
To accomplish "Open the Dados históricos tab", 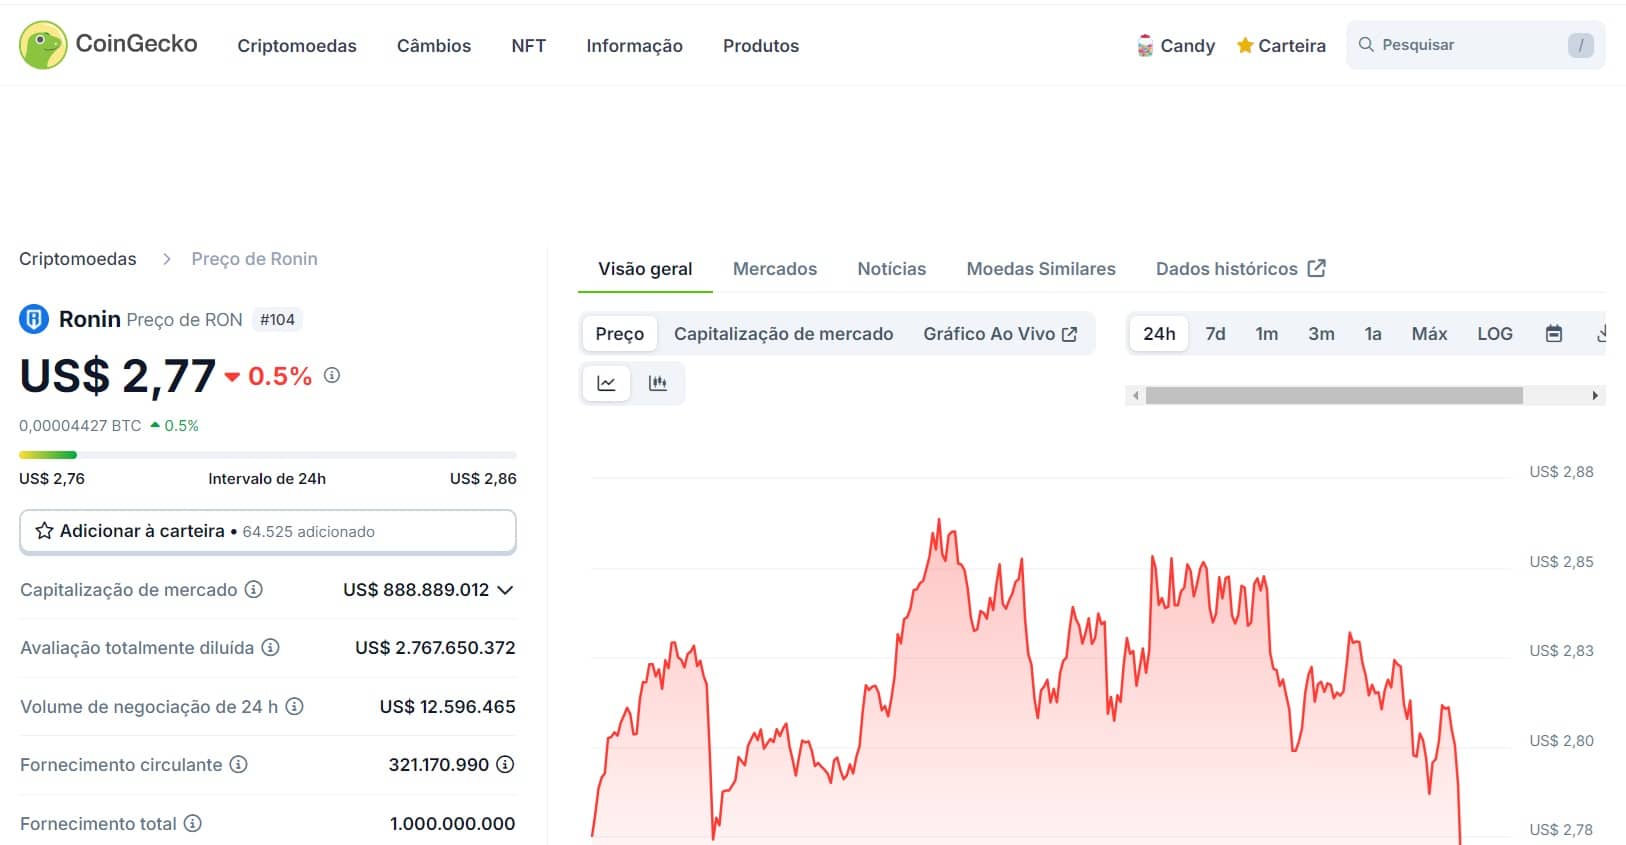I will [1241, 269].
